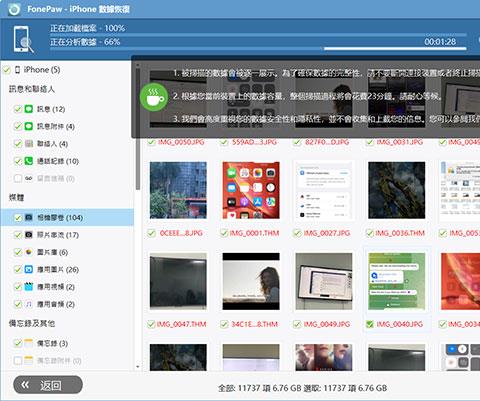Click the notes attachments icon (0)
The height and width of the screenshot is (401, 480).
[29, 360]
